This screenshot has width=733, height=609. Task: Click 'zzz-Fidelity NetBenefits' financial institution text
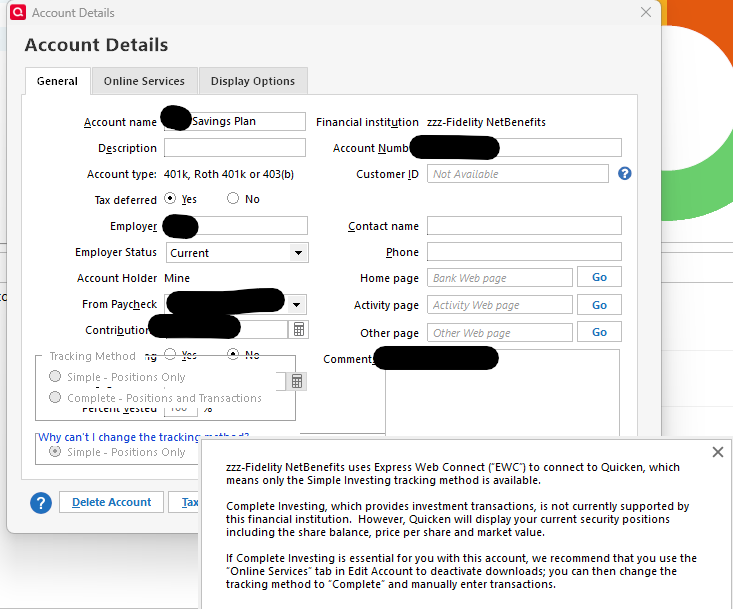(x=486, y=122)
